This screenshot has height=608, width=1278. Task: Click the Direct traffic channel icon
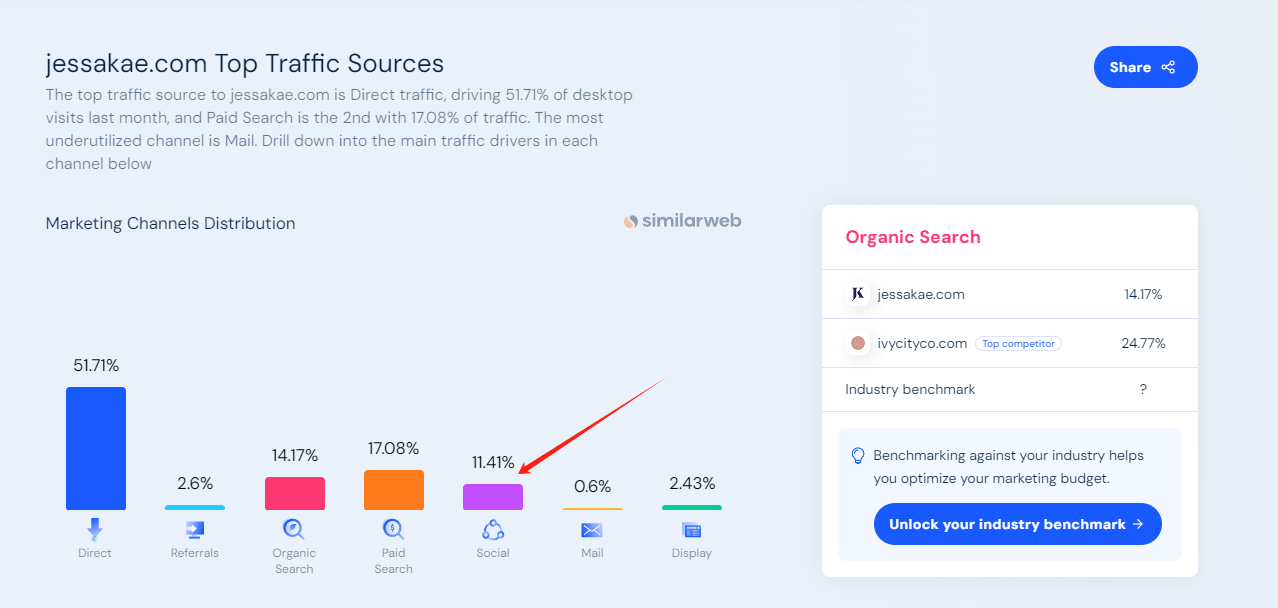[x=95, y=530]
